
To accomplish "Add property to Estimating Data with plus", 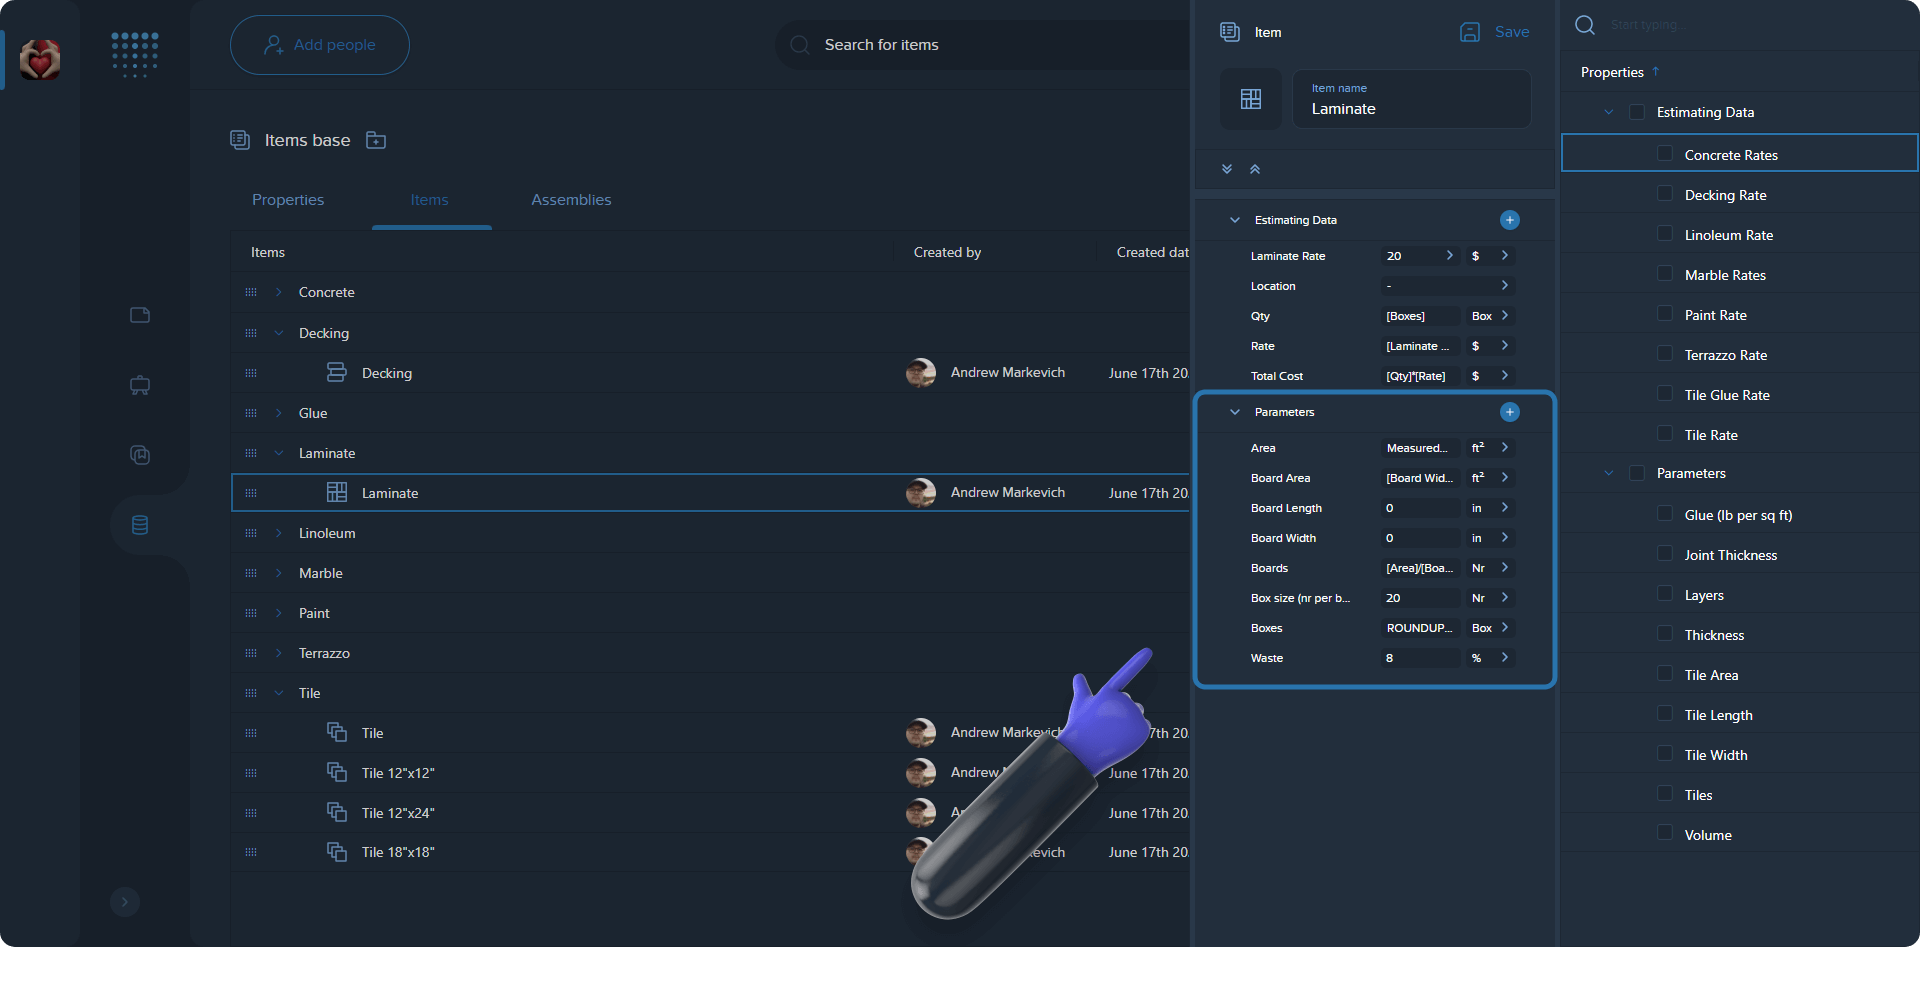I will coord(1510,220).
